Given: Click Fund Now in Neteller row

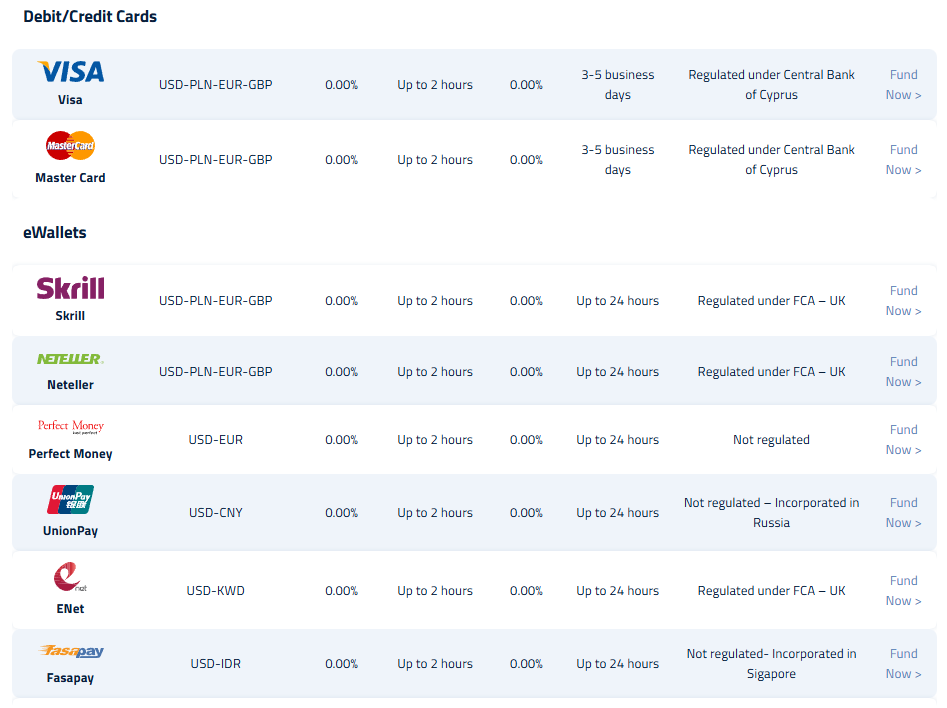Looking at the screenshot, I should coord(904,372).
